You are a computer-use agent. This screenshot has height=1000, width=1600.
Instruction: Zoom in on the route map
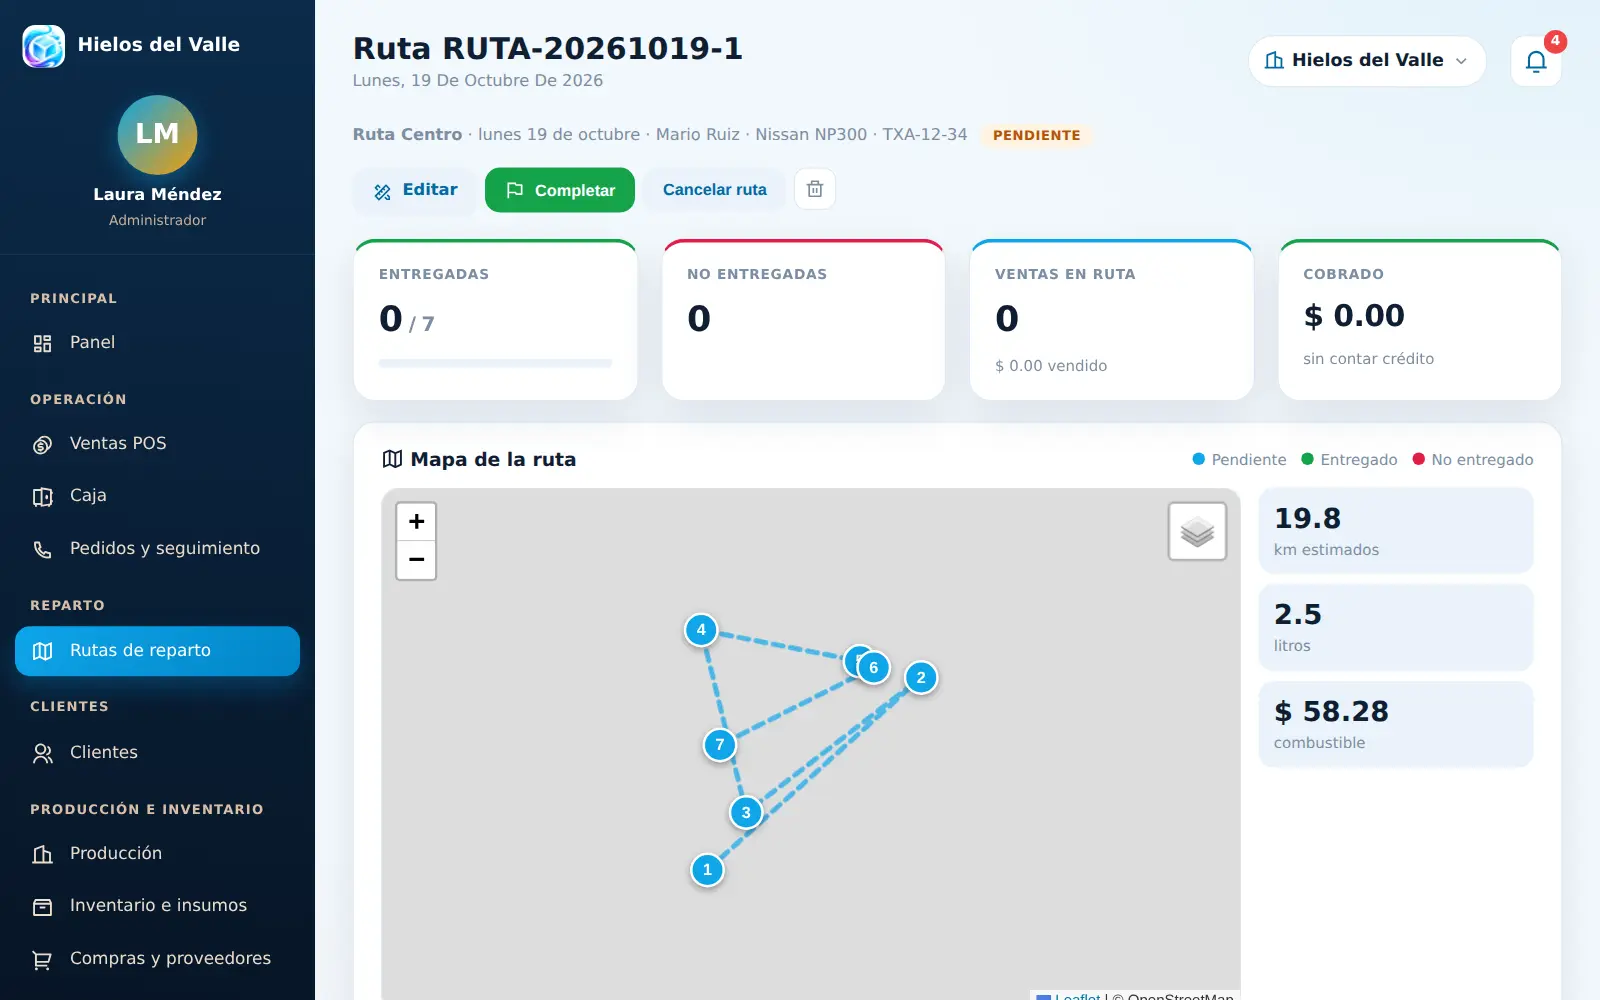[416, 522]
